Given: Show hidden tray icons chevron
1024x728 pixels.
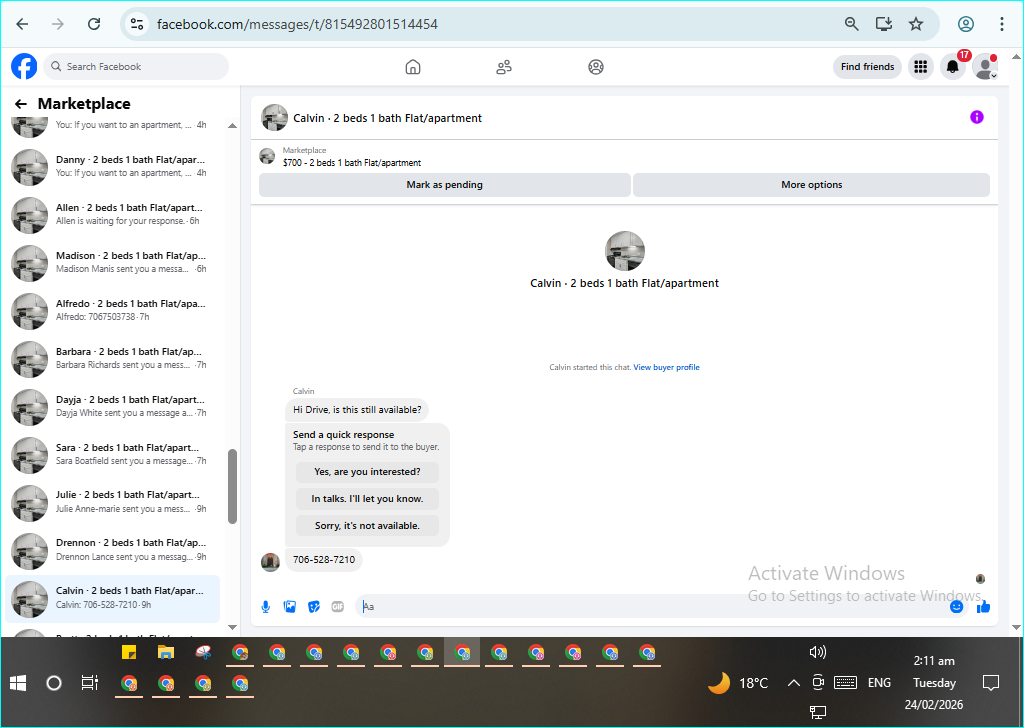Looking at the screenshot, I should tap(793, 683).
